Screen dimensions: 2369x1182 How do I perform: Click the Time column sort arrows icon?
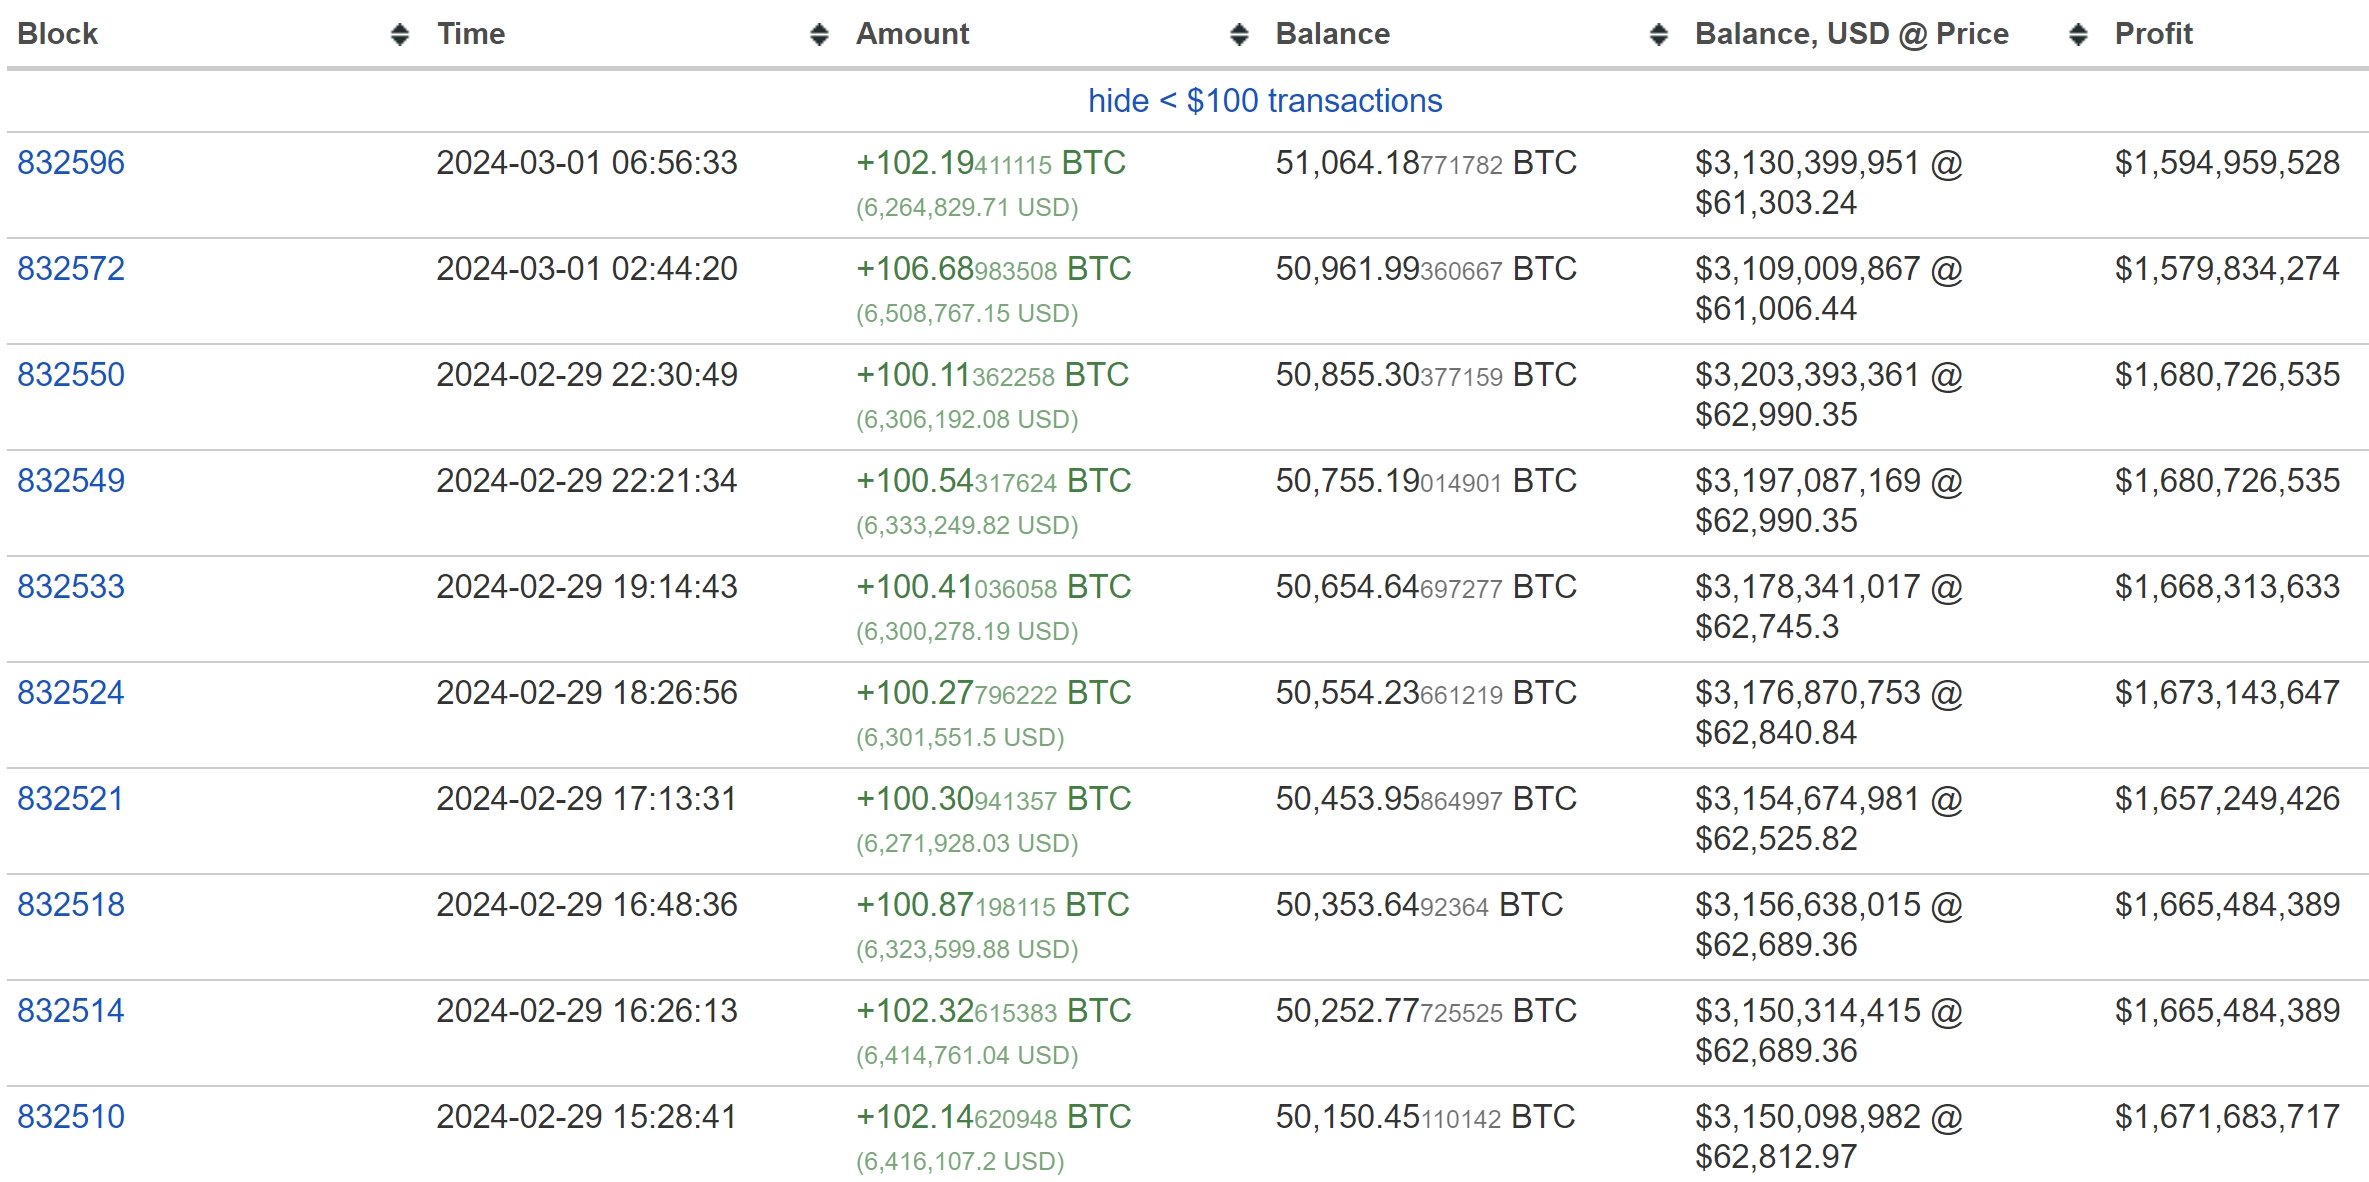pos(819,35)
